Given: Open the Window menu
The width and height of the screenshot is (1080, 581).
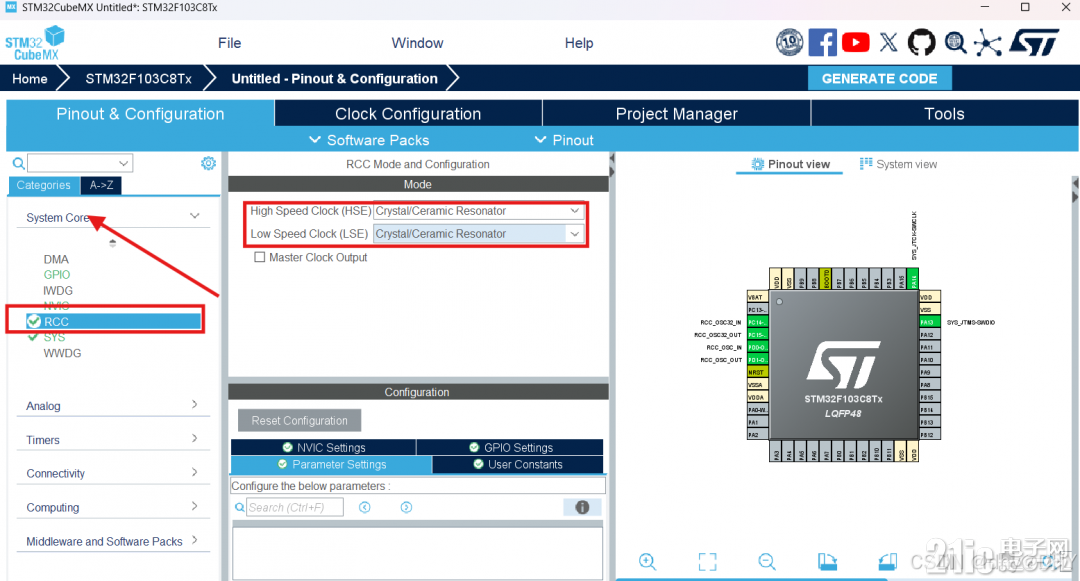Looking at the screenshot, I should [x=417, y=43].
